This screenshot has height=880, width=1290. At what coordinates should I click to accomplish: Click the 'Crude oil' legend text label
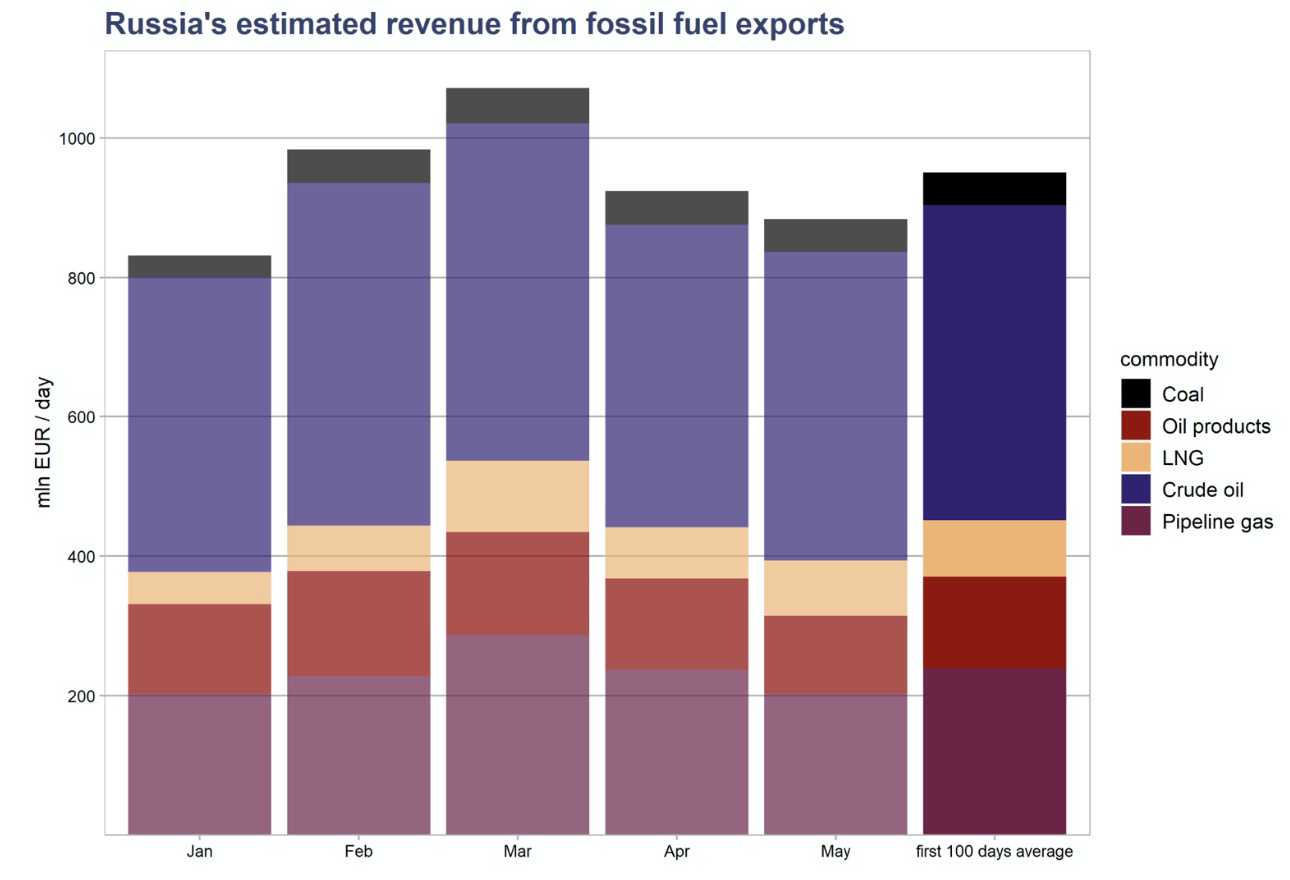pyautogui.click(x=1202, y=490)
